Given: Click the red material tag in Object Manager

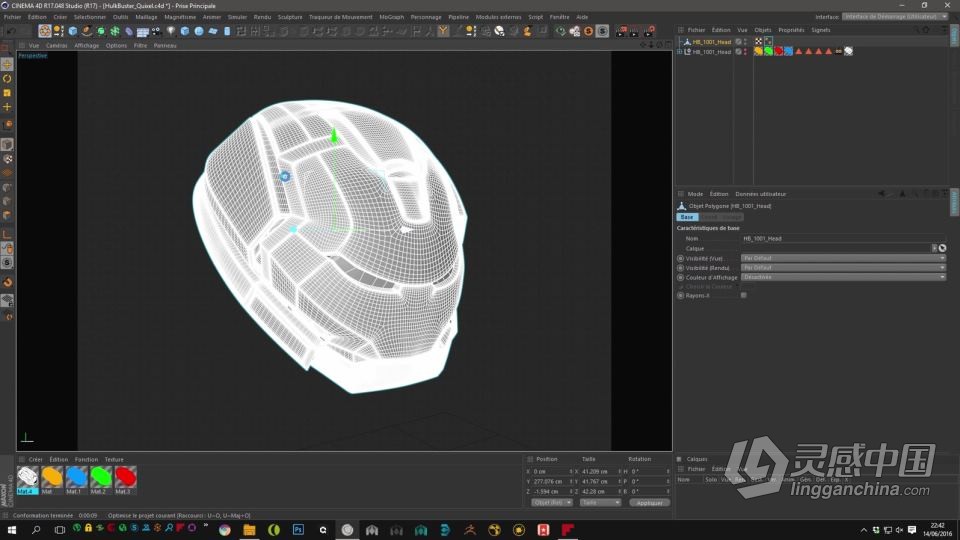Looking at the screenshot, I should click(x=778, y=51).
